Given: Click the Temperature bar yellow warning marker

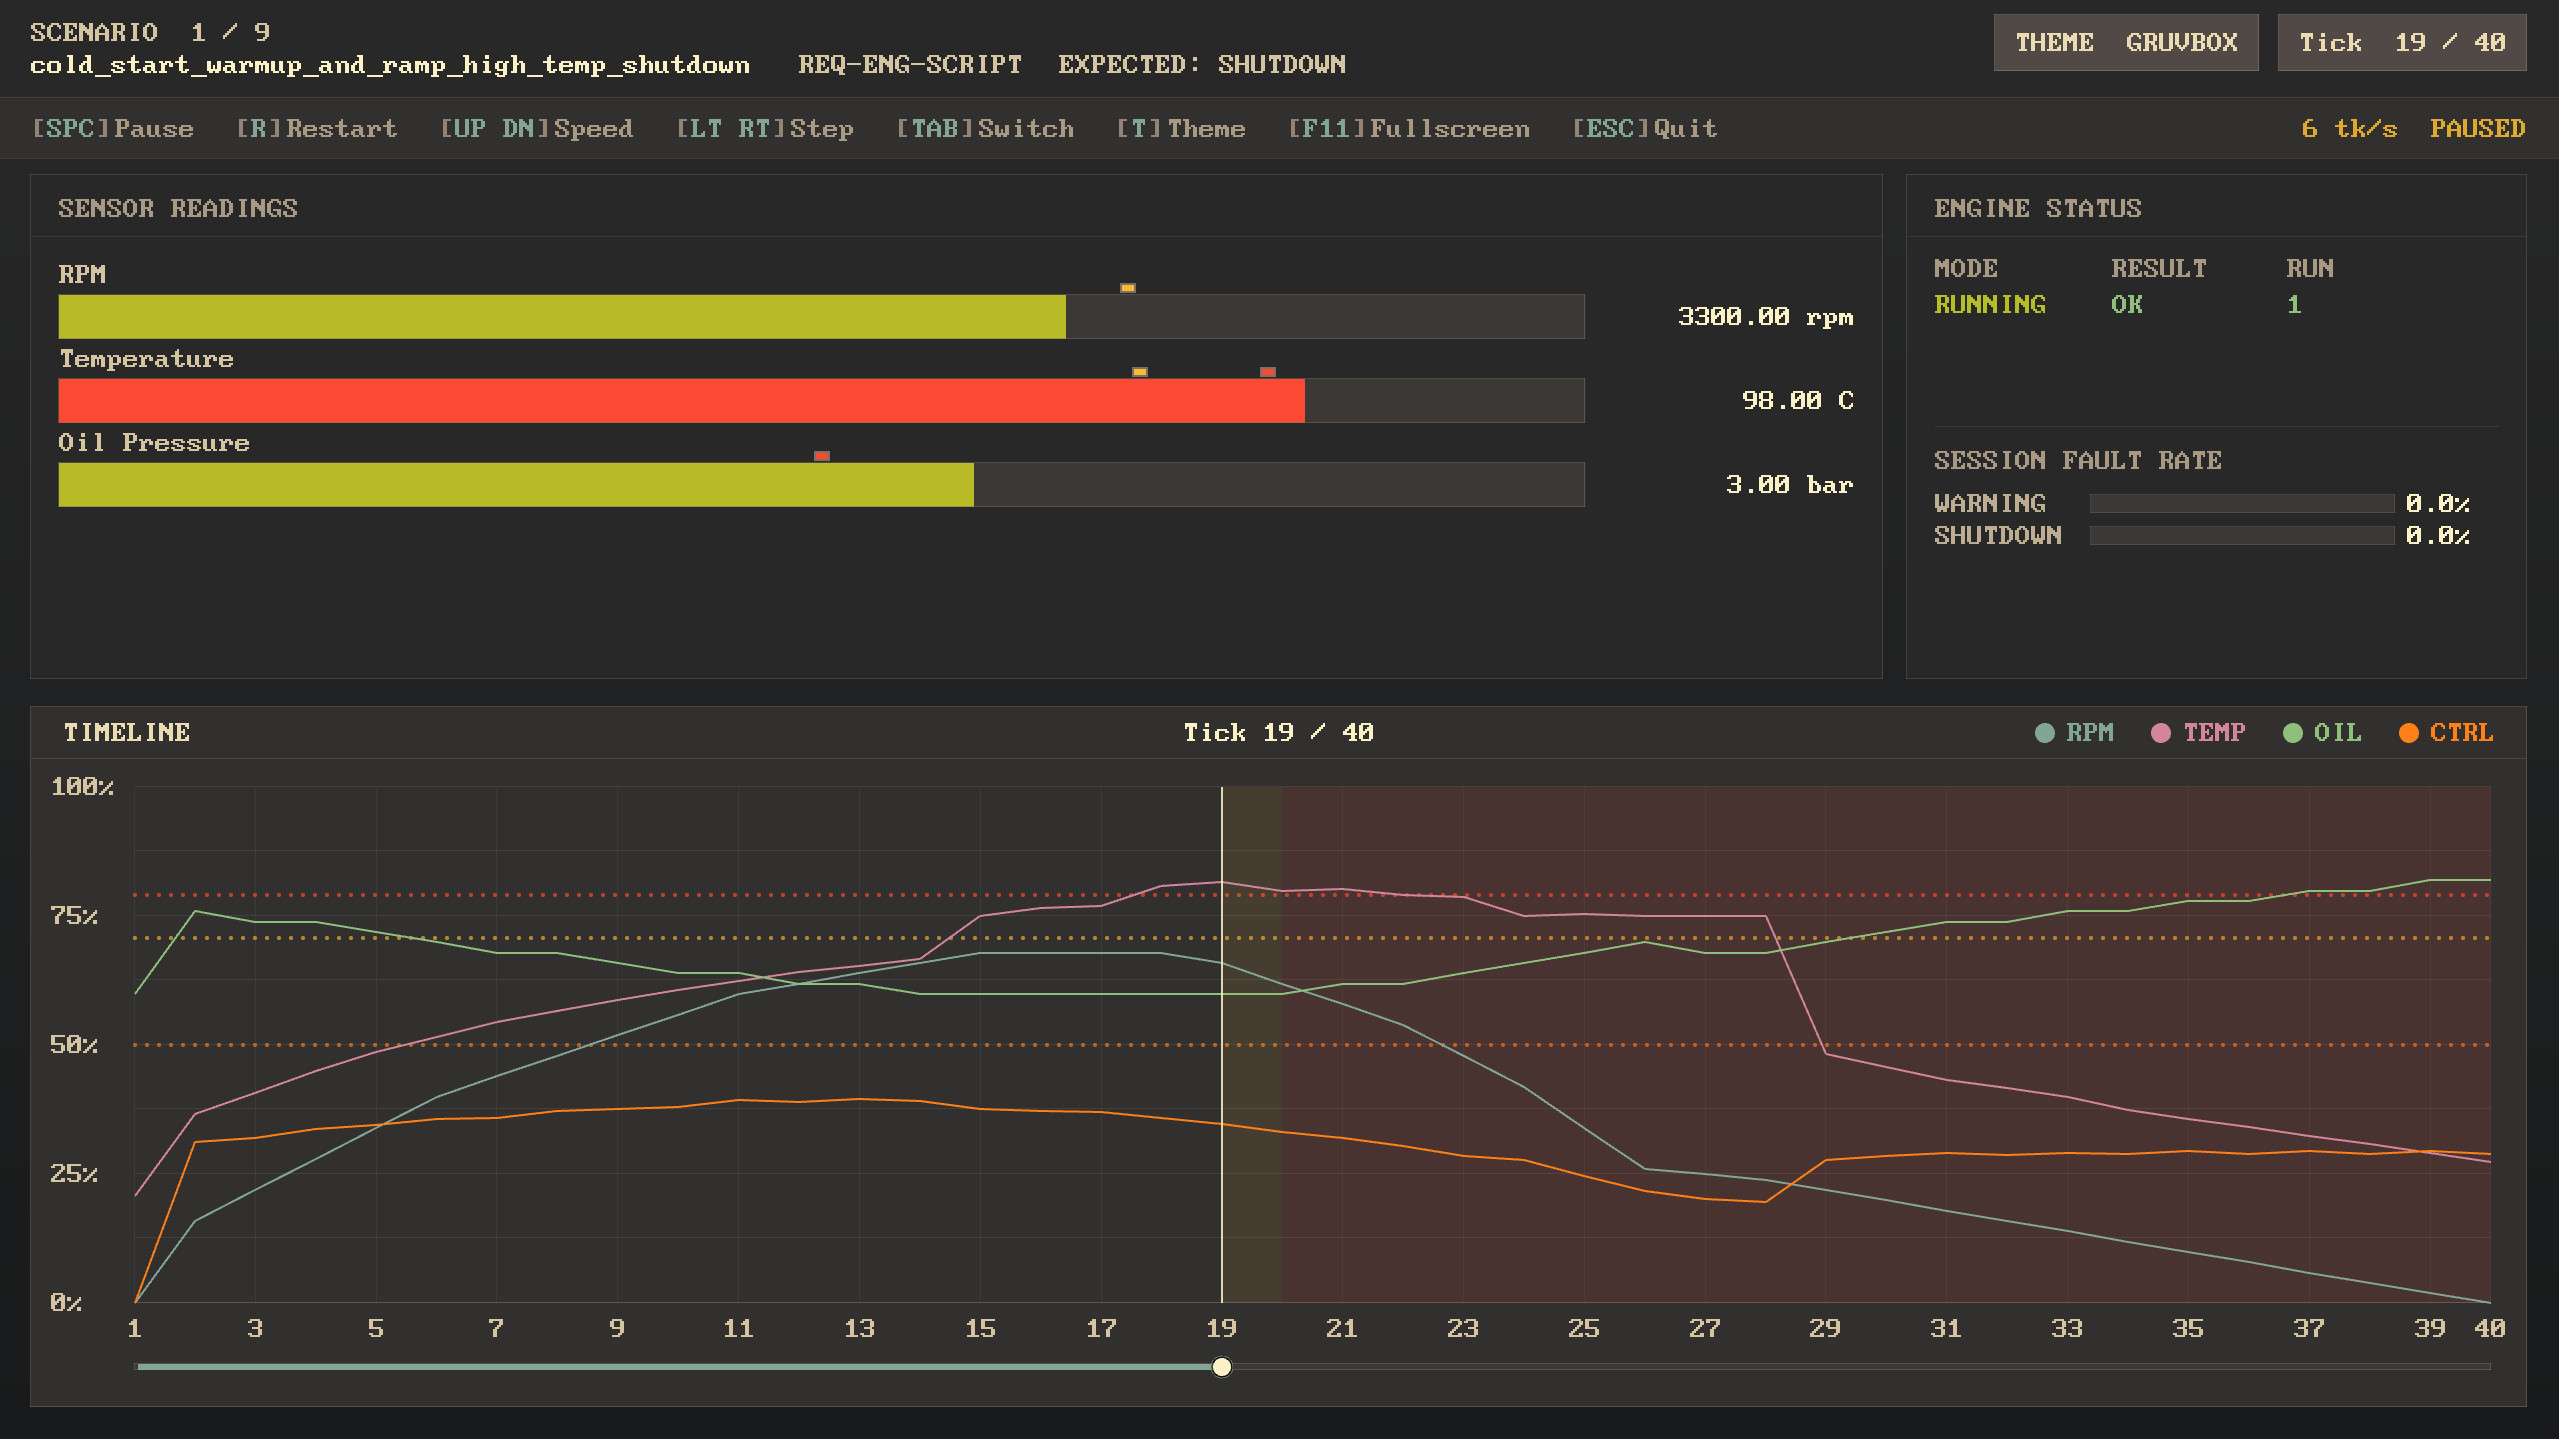Looking at the screenshot, I should (1139, 372).
